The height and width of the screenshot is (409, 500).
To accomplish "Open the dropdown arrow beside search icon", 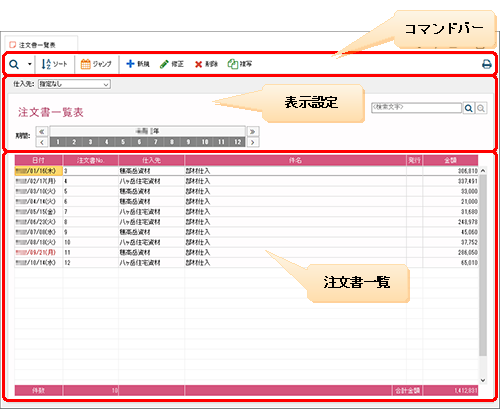I will click(x=30, y=64).
